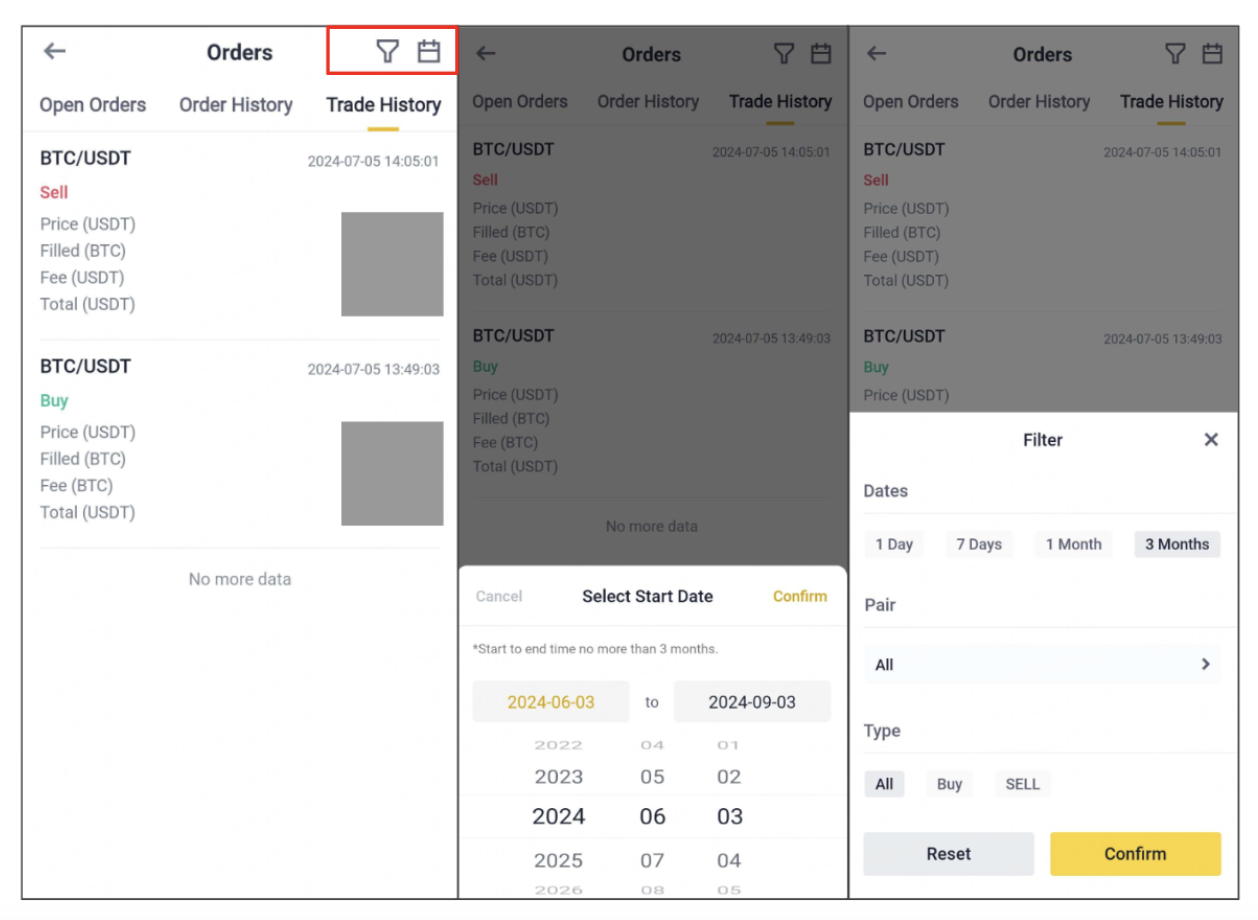Tap back arrow in the middle panel

486,54
